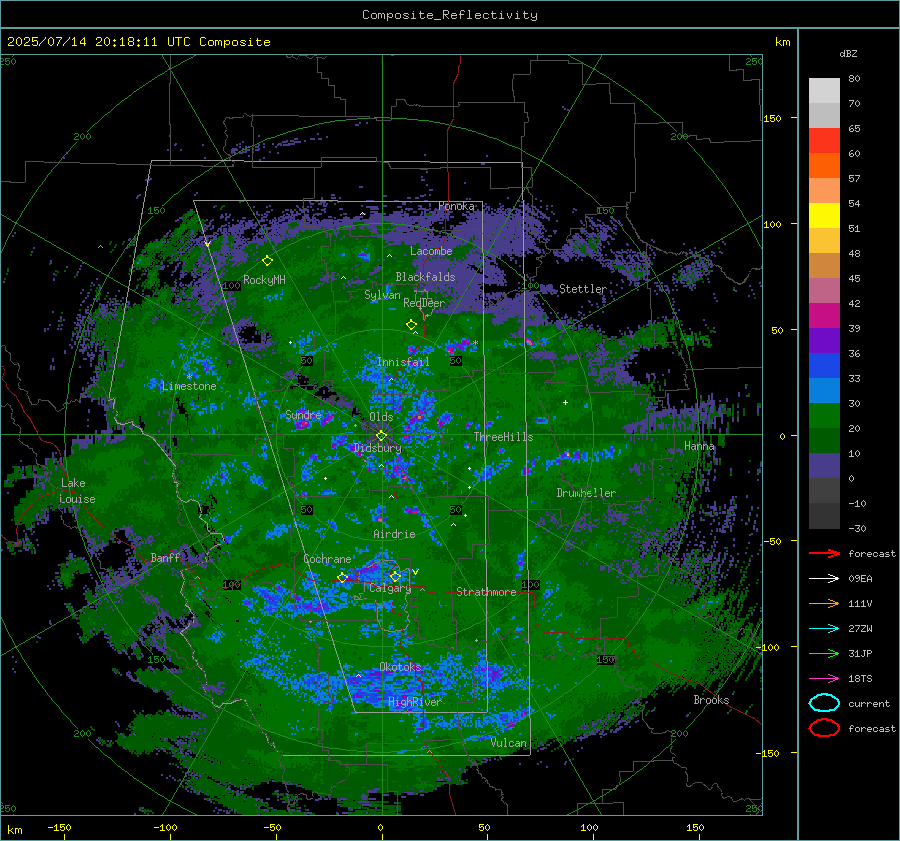The width and height of the screenshot is (900, 841).
Task: Click the km unit label at bottom left
Action: click(14, 830)
